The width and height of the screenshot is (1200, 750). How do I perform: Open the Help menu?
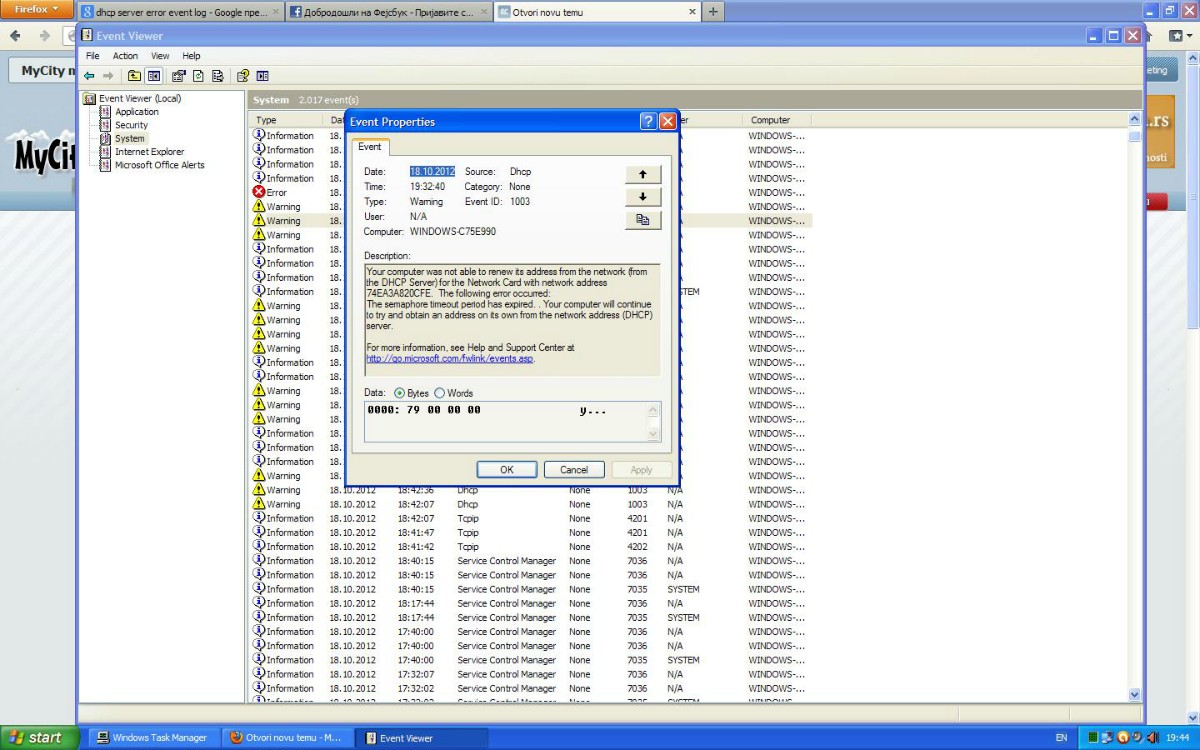click(191, 56)
